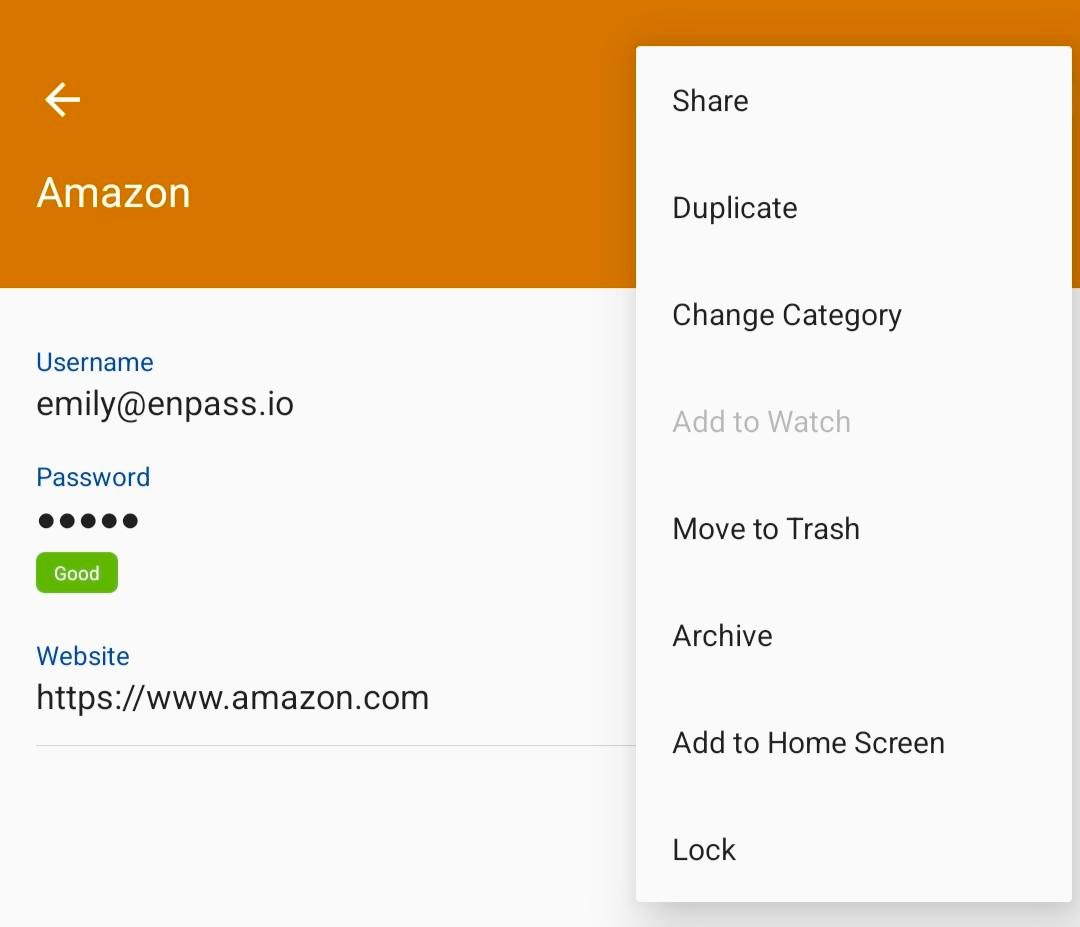Select Add to Home Screen
The width and height of the screenshot is (1080, 927).
[x=853, y=742]
